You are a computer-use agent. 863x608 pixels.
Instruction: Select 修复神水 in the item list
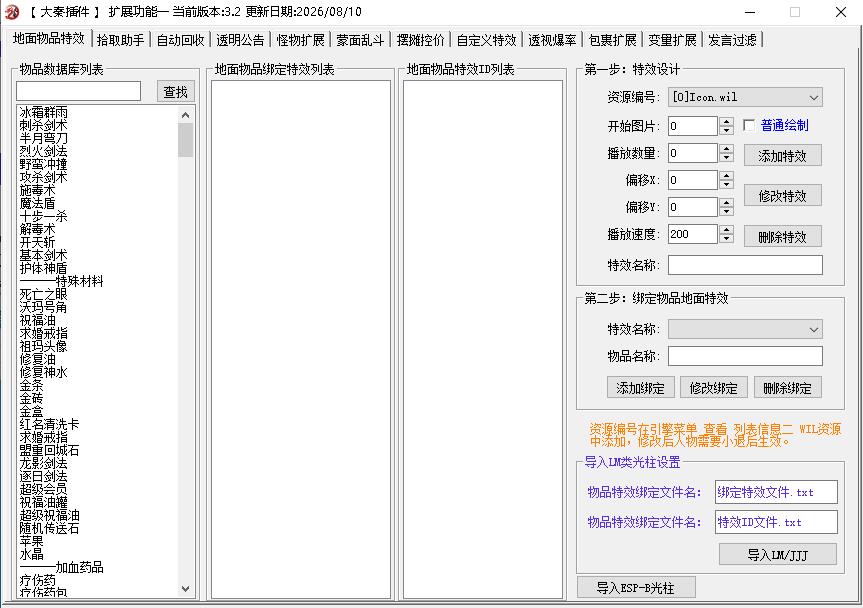43,372
